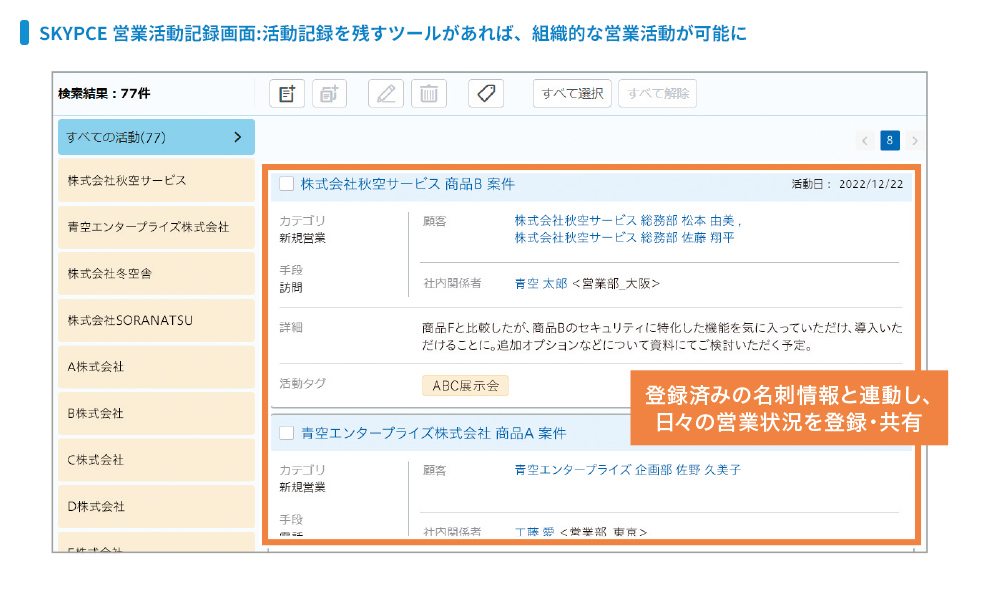
Task: Click the add new activity record icon
Action: click(x=287, y=94)
